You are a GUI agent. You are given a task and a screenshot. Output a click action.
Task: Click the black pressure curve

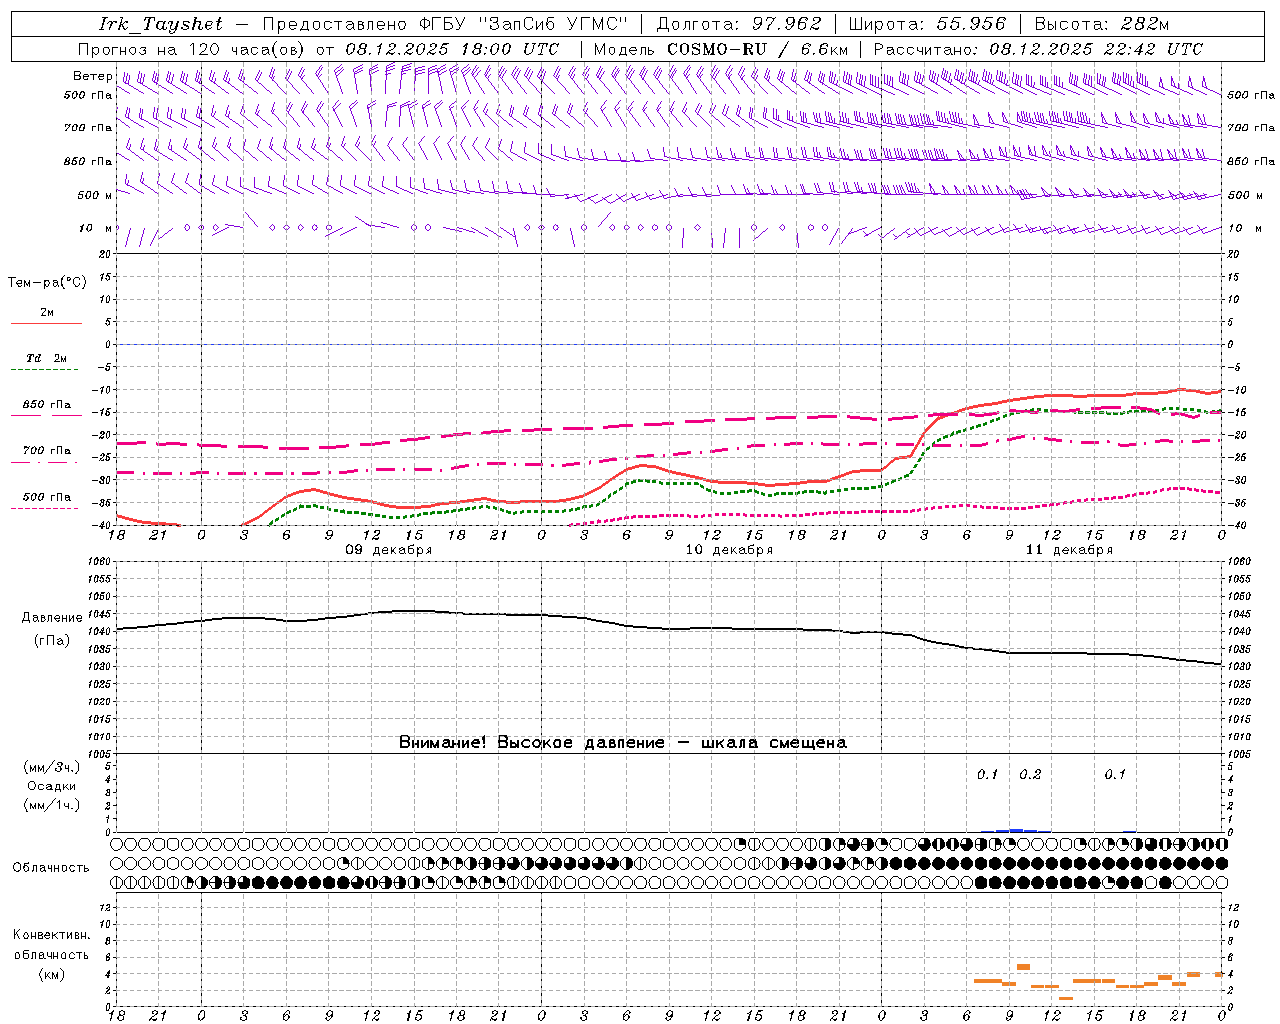click(x=669, y=628)
